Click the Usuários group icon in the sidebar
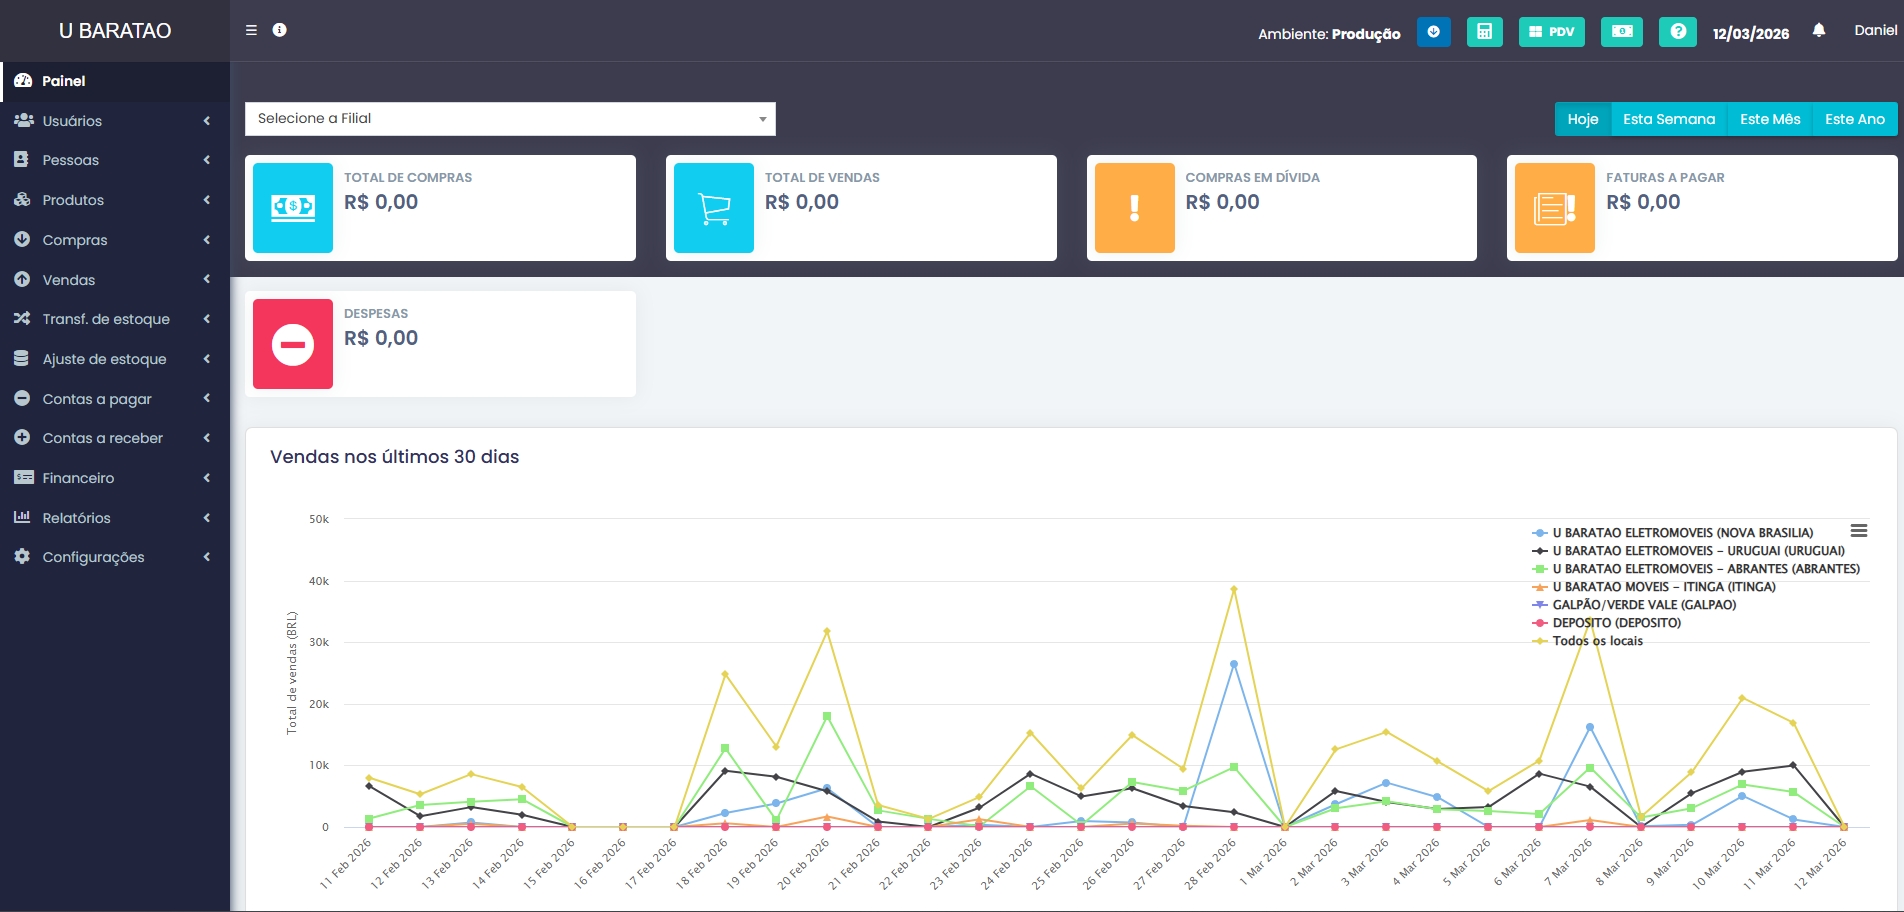Screen dimensions: 1904x912 pos(23,121)
